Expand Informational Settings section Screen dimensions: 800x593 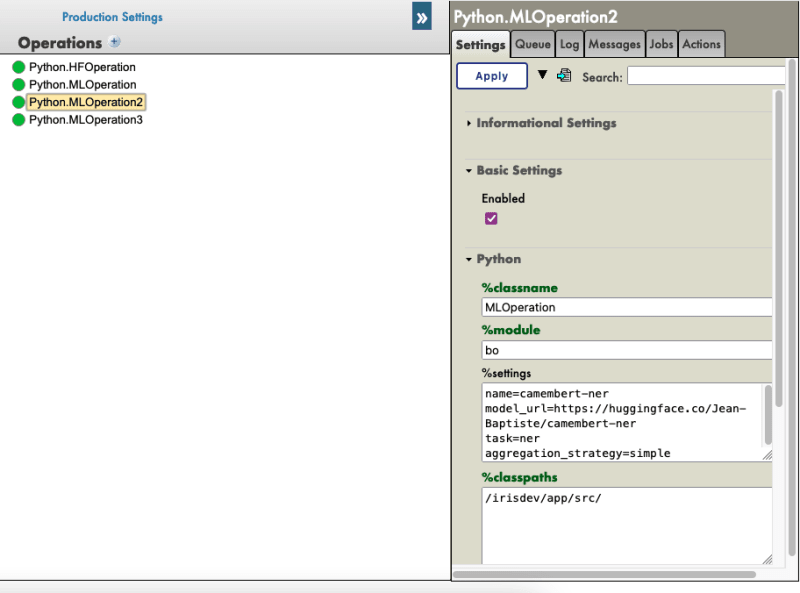tap(546, 123)
